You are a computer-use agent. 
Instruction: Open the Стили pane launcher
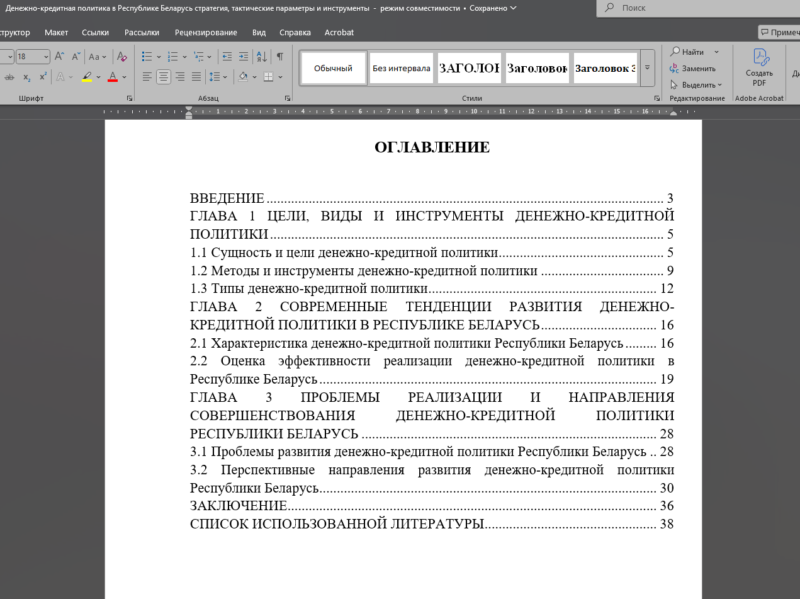[x=657, y=98]
